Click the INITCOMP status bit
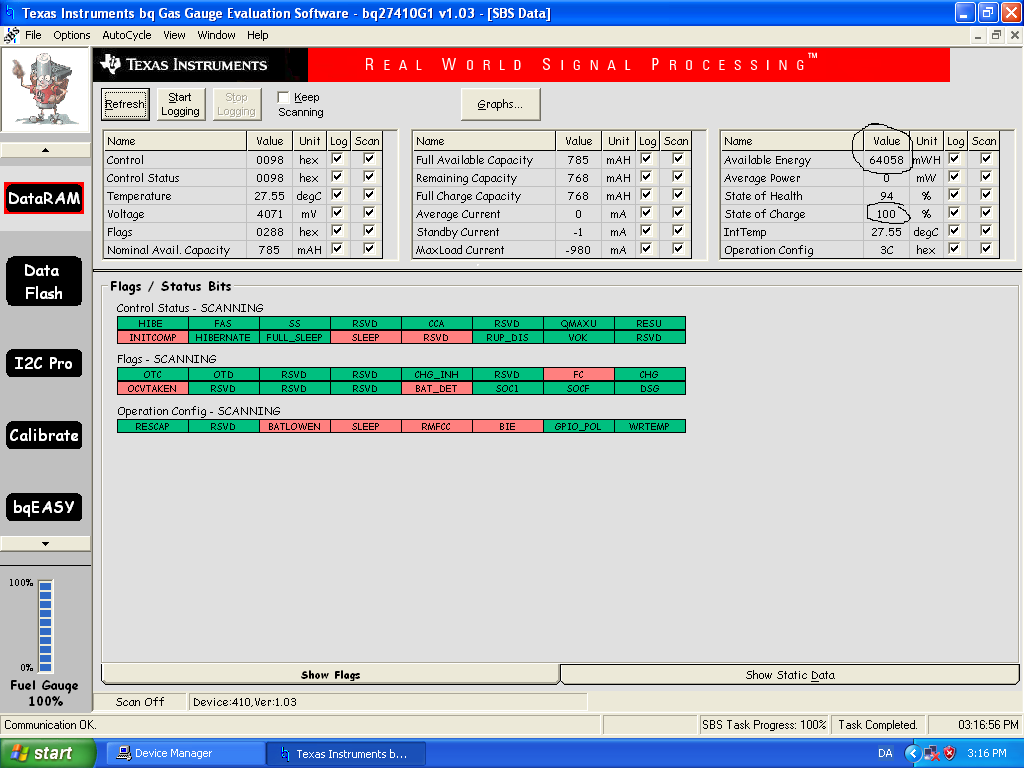Screen dimensions: 1024x768 pos(153,338)
